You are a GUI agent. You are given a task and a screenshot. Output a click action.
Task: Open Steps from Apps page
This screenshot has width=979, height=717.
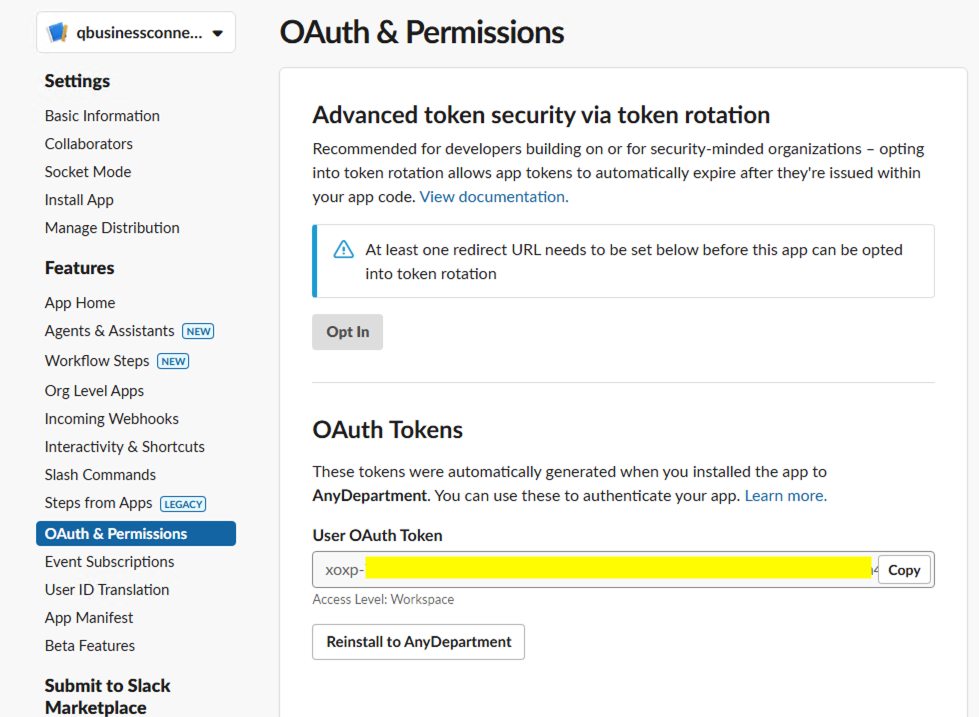pos(99,503)
